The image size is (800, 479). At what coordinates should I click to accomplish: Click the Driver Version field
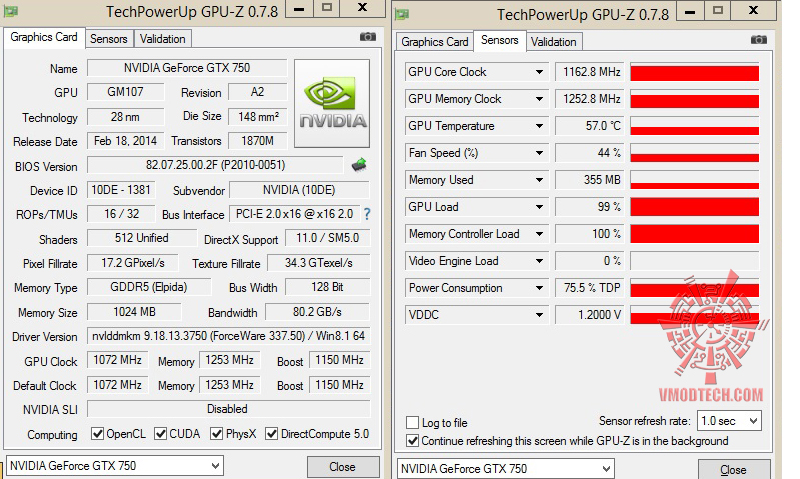[x=228, y=336]
